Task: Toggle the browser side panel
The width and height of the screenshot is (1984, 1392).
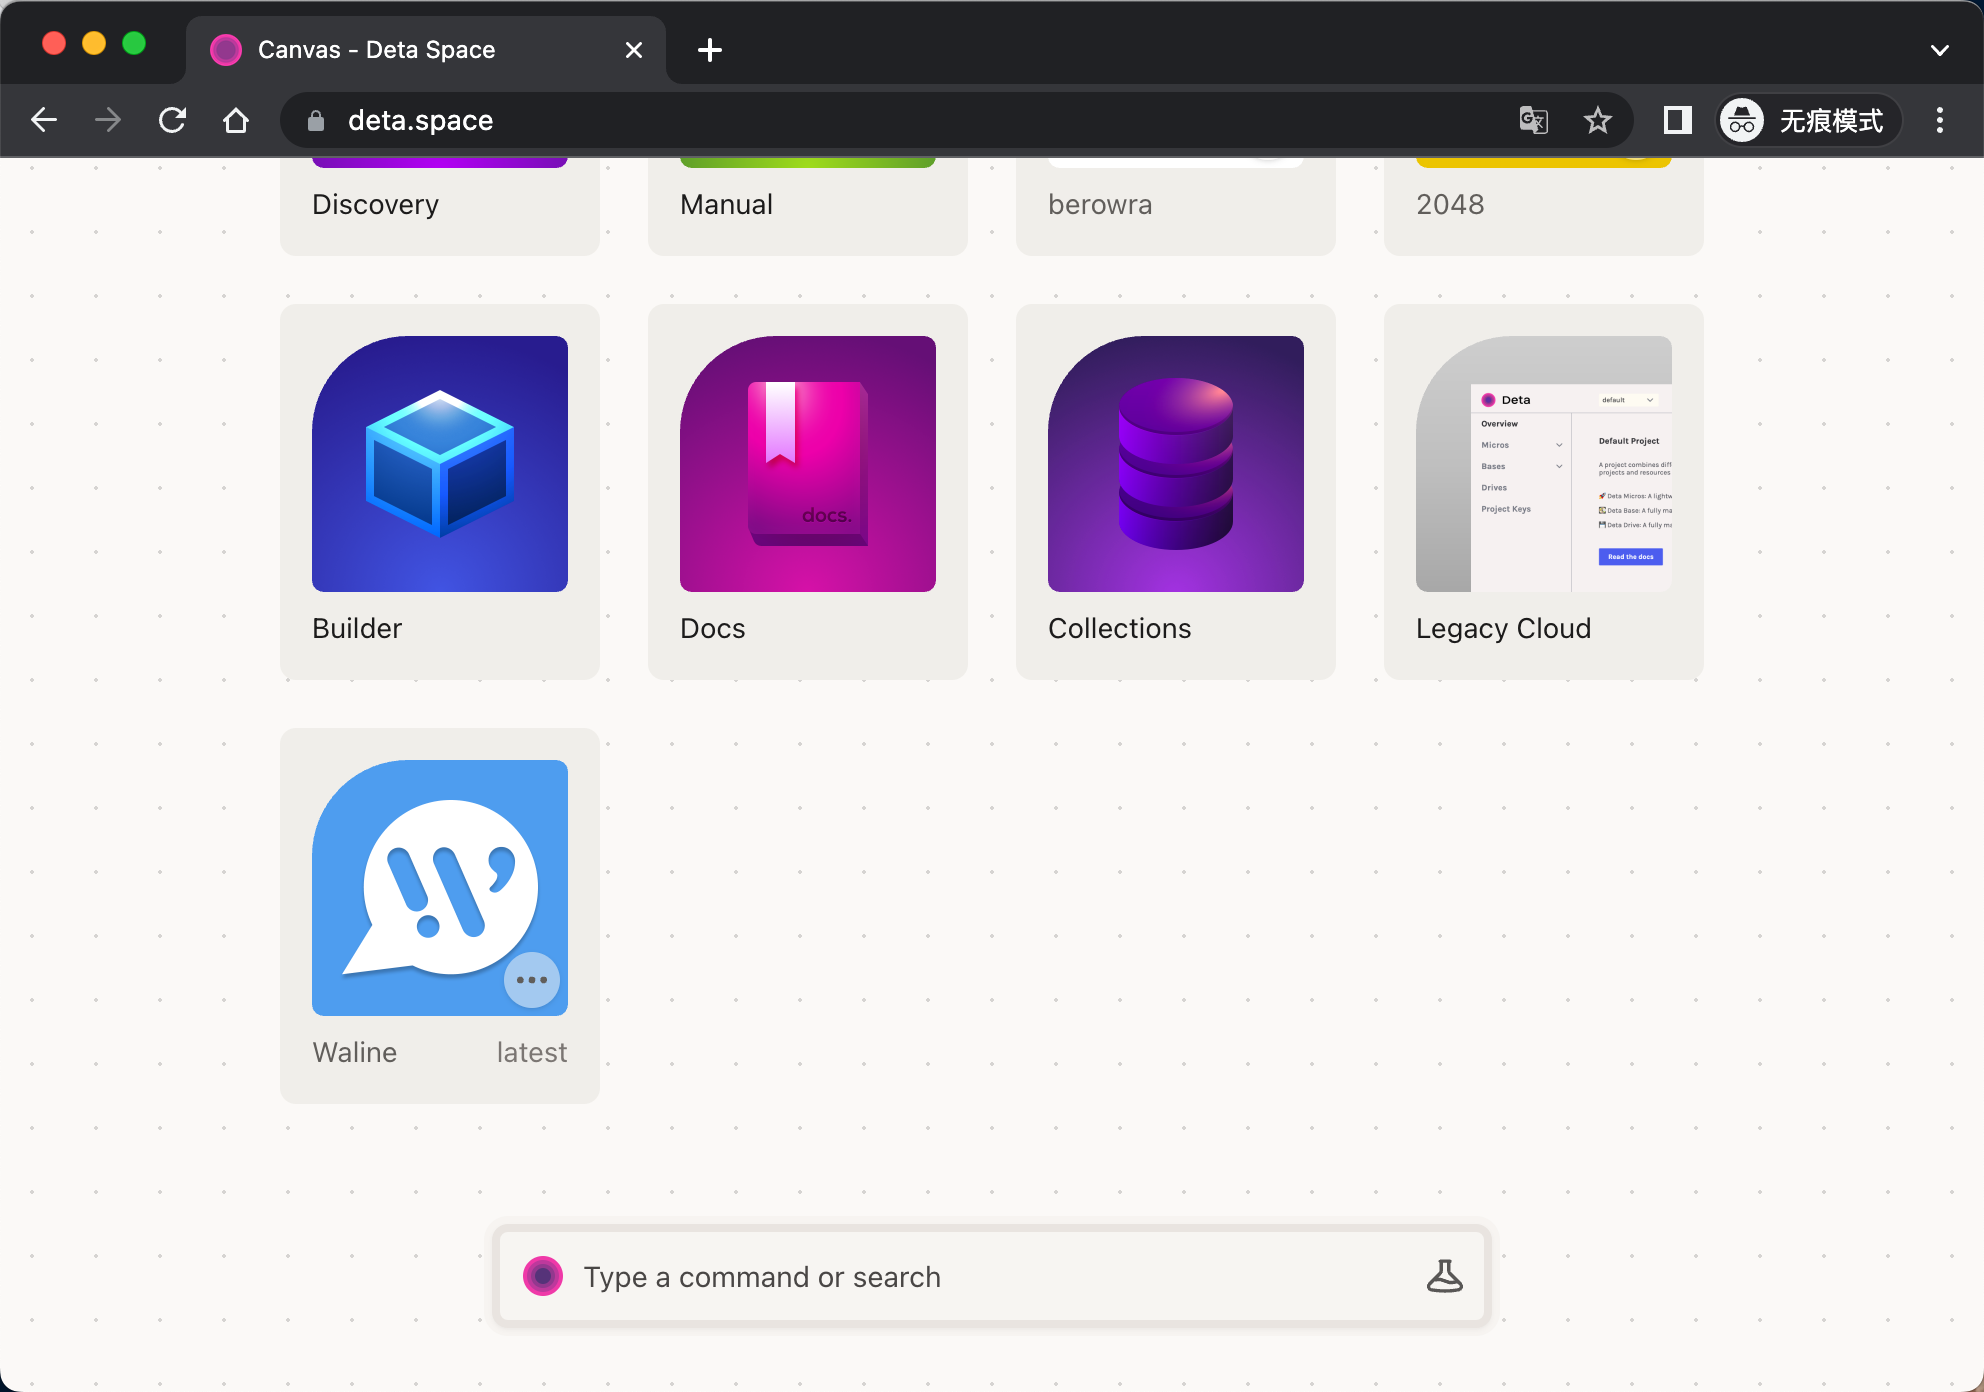Action: 1677,121
